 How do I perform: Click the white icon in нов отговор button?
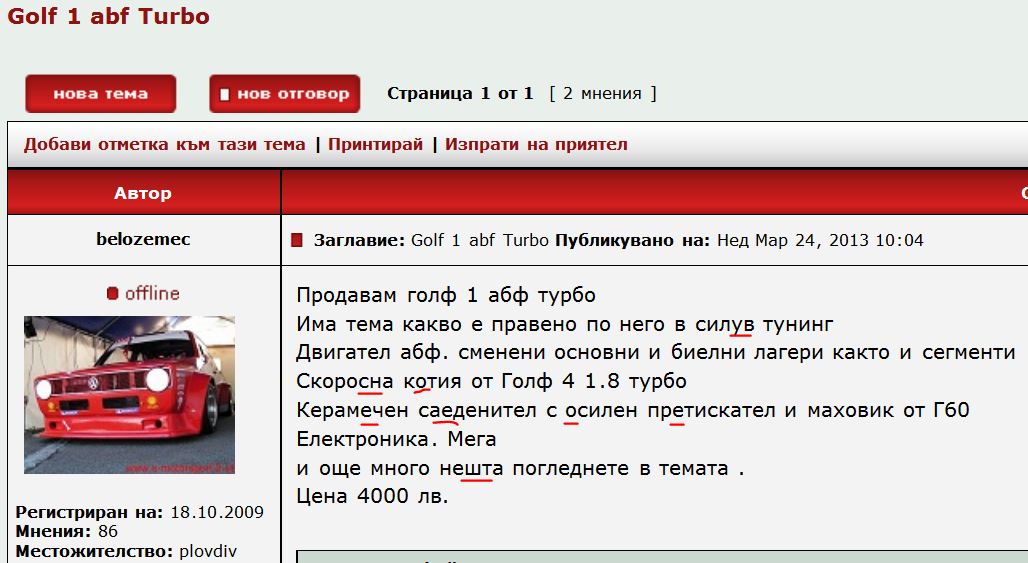point(225,94)
